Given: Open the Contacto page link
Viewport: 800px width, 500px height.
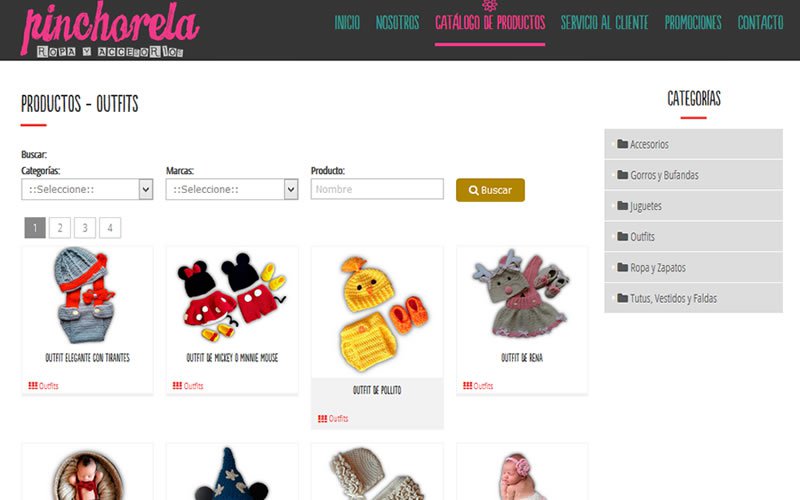Looking at the screenshot, I should (x=760, y=22).
